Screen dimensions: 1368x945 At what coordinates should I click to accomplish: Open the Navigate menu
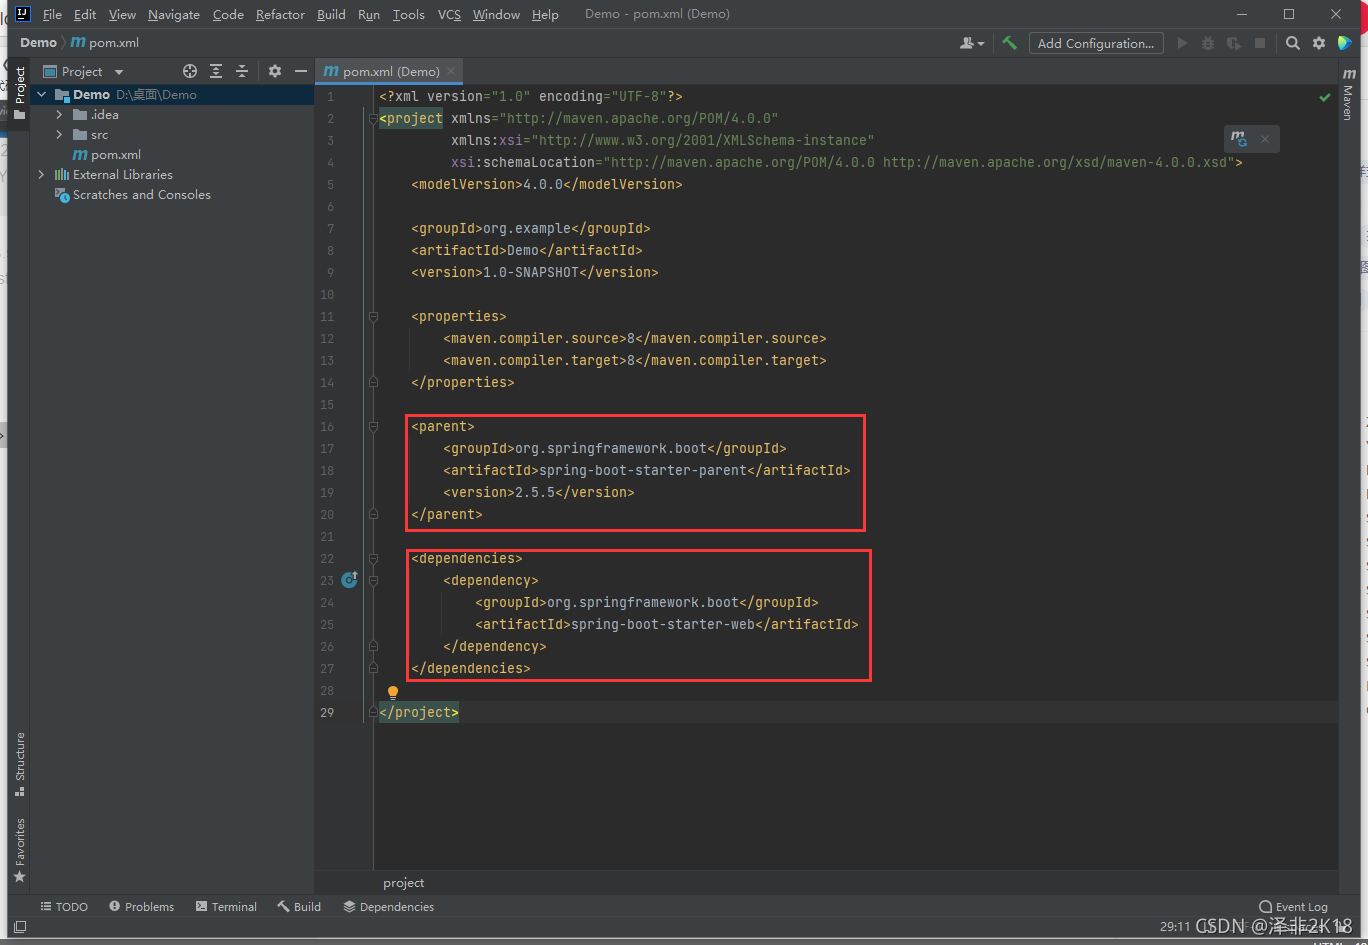[174, 14]
